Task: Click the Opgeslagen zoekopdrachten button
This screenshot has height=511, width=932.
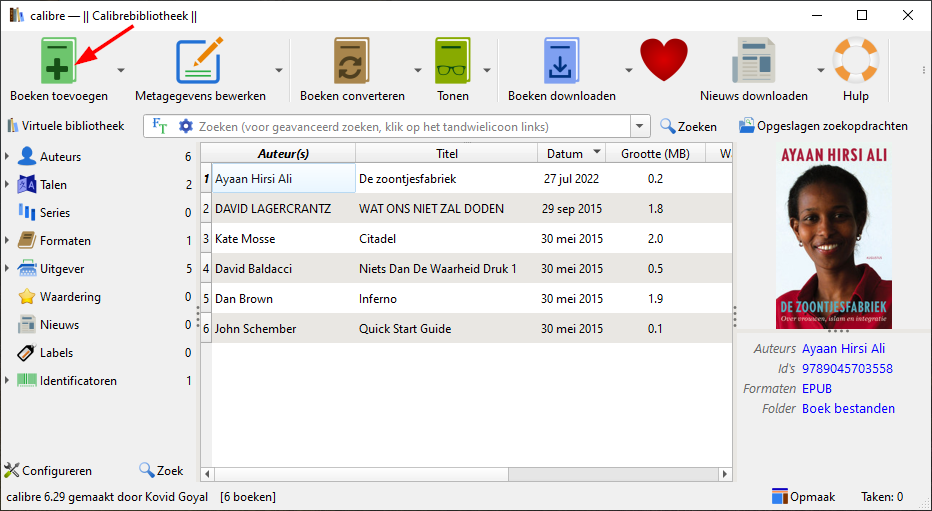Action: click(x=823, y=126)
